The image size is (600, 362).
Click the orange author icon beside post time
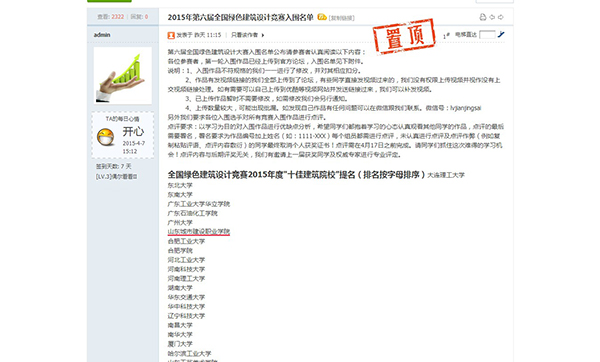click(x=171, y=35)
